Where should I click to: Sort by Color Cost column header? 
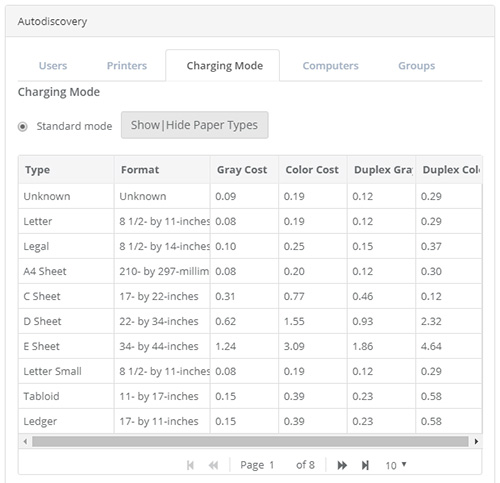[313, 170]
